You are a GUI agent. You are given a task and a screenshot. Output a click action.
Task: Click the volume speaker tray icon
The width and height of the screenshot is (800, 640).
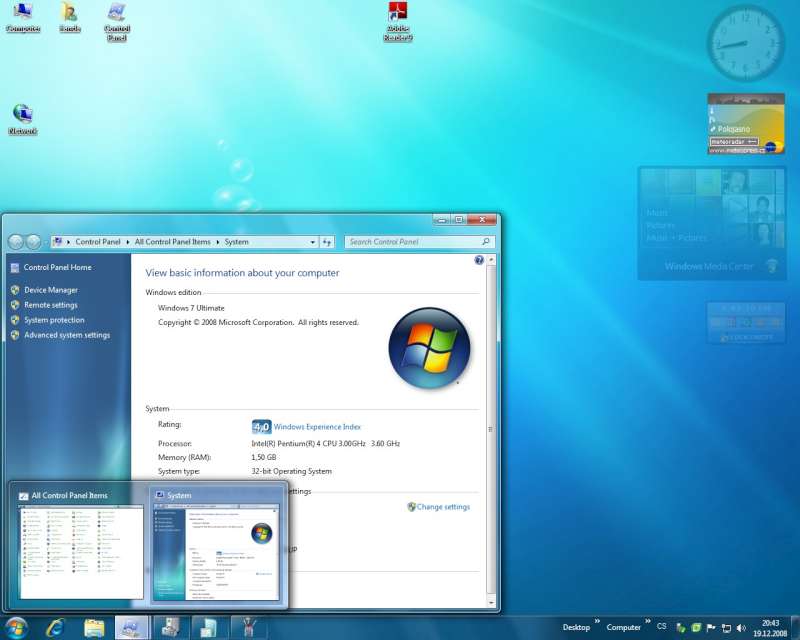(x=741, y=627)
